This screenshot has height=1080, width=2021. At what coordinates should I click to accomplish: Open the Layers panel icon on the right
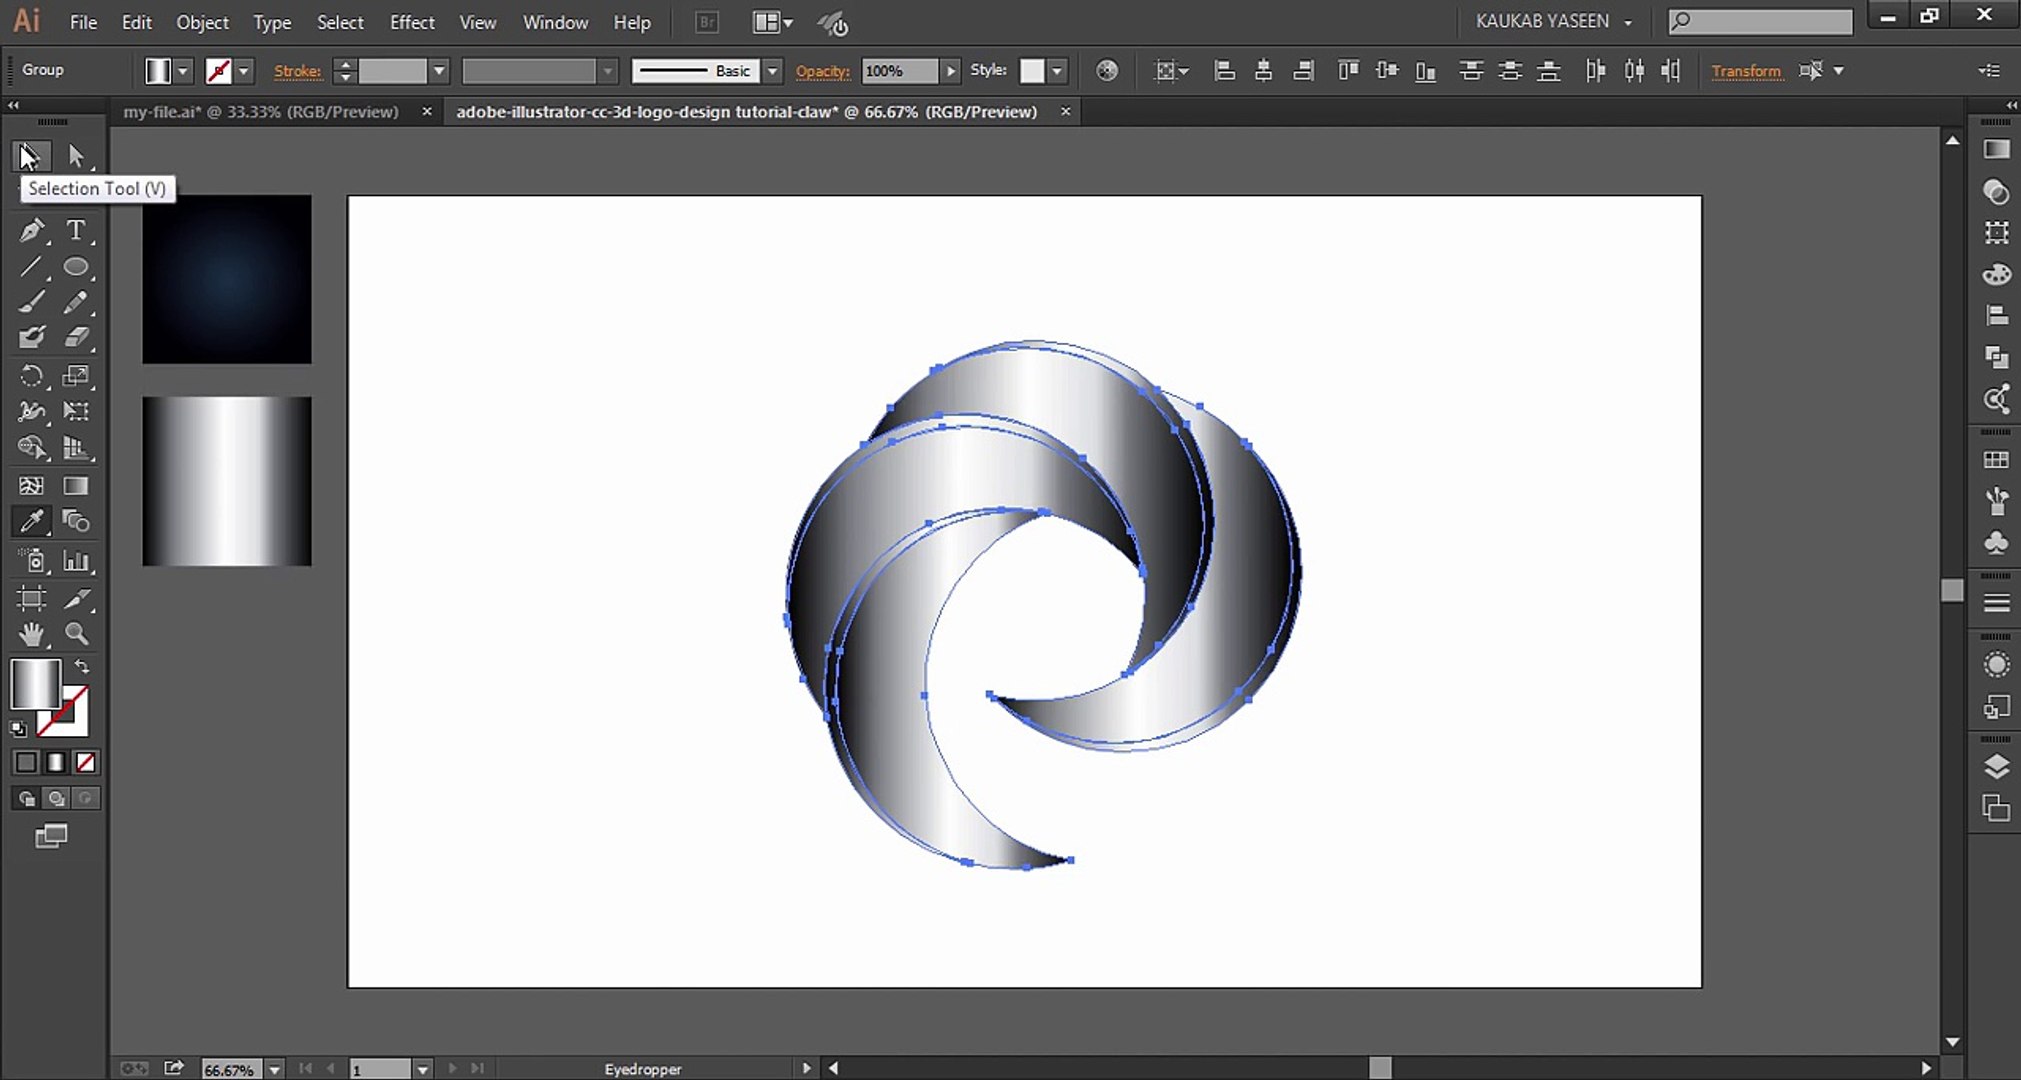pyautogui.click(x=1996, y=766)
